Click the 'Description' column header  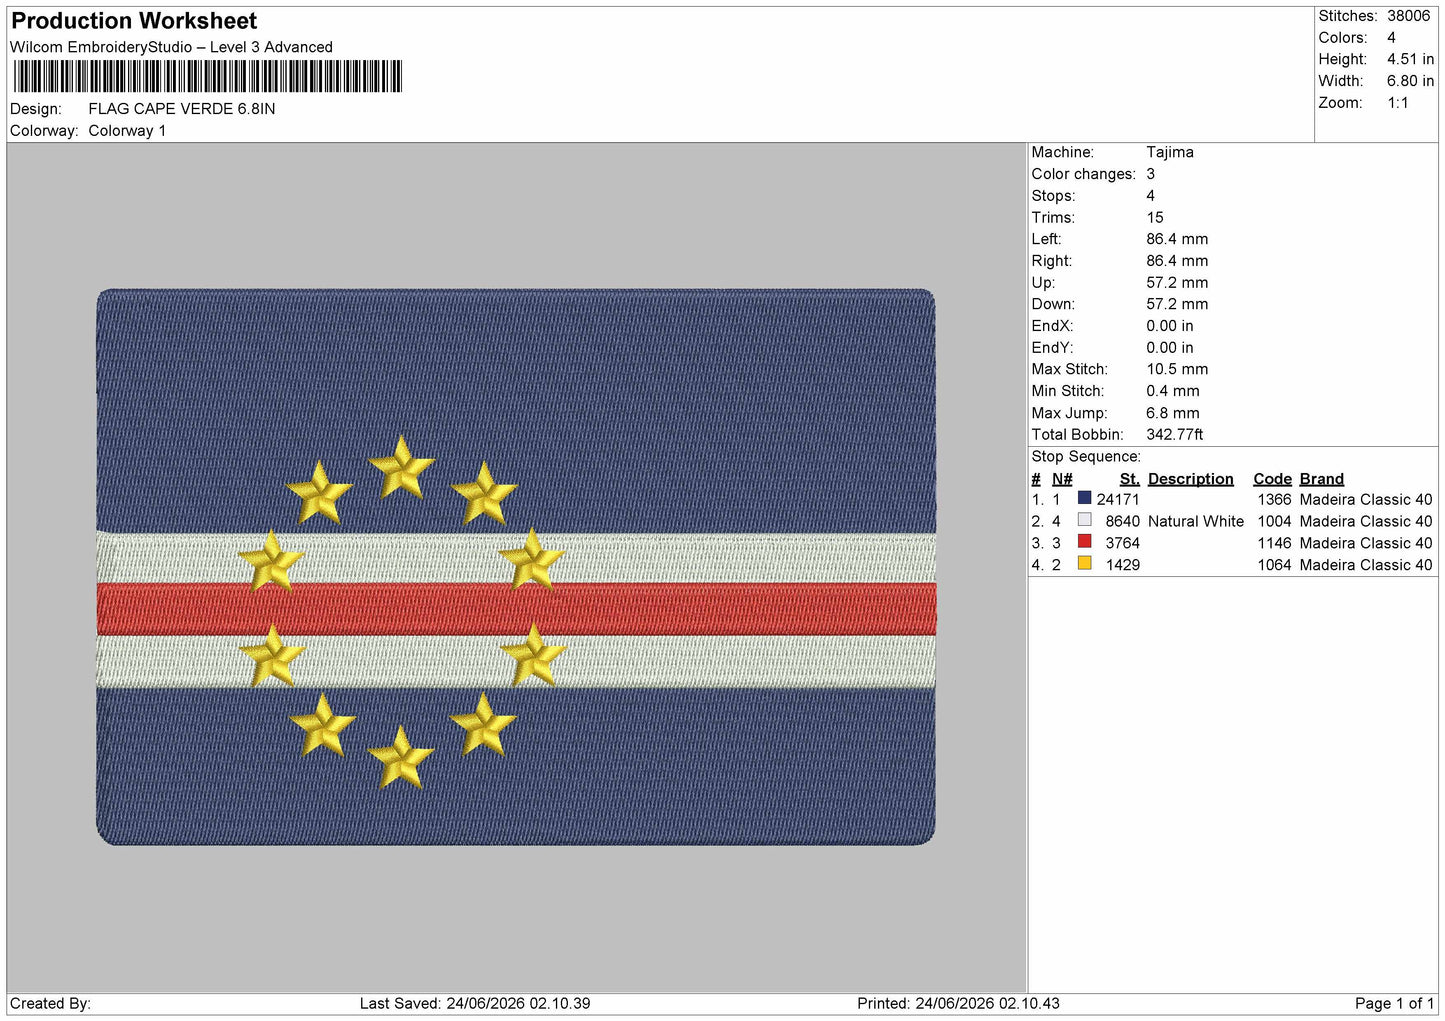tap(1191, 479)
